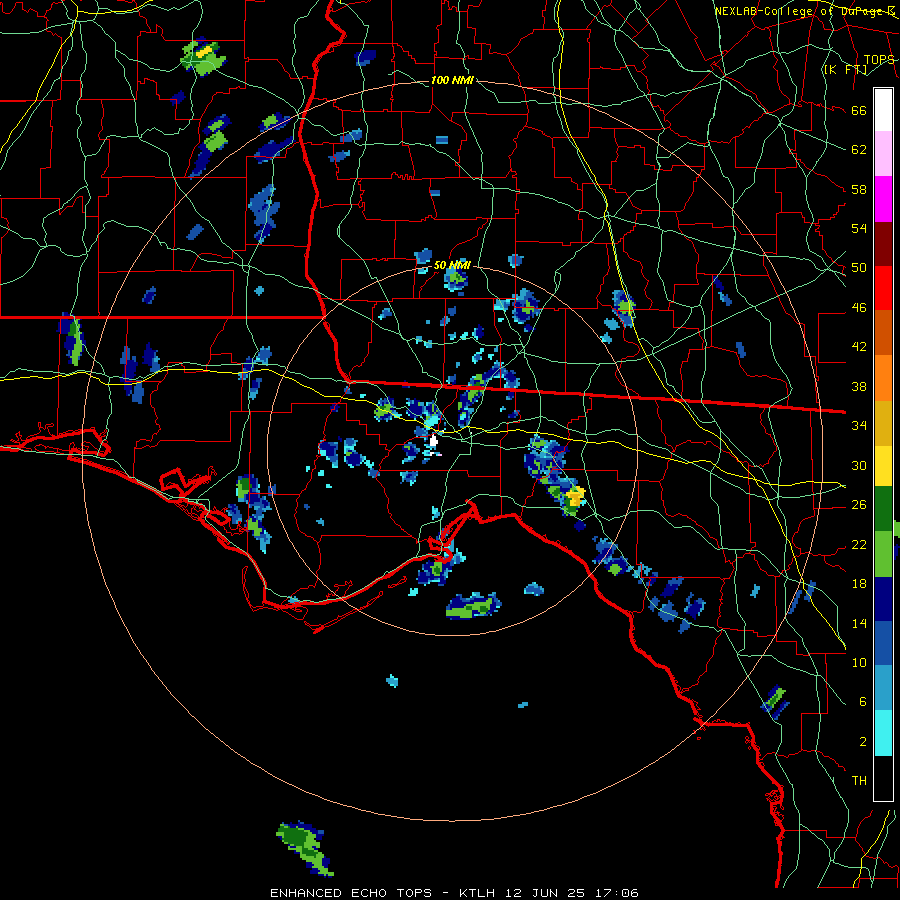The height and width of the screenshot is (900, 900).
Task: Click the "10" legend value
Action: (859, 662)
